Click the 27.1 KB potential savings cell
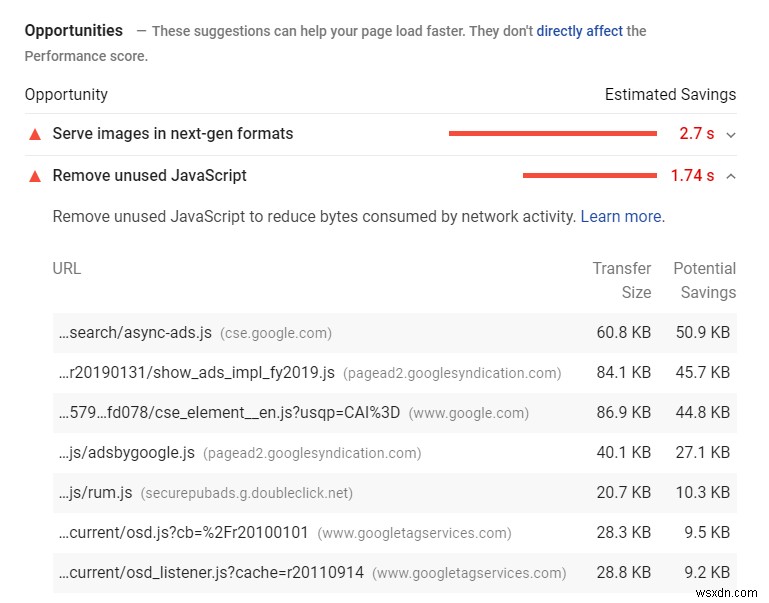Image resolution: width=769 pixels, height=603 pixels. tap(703, 452)
